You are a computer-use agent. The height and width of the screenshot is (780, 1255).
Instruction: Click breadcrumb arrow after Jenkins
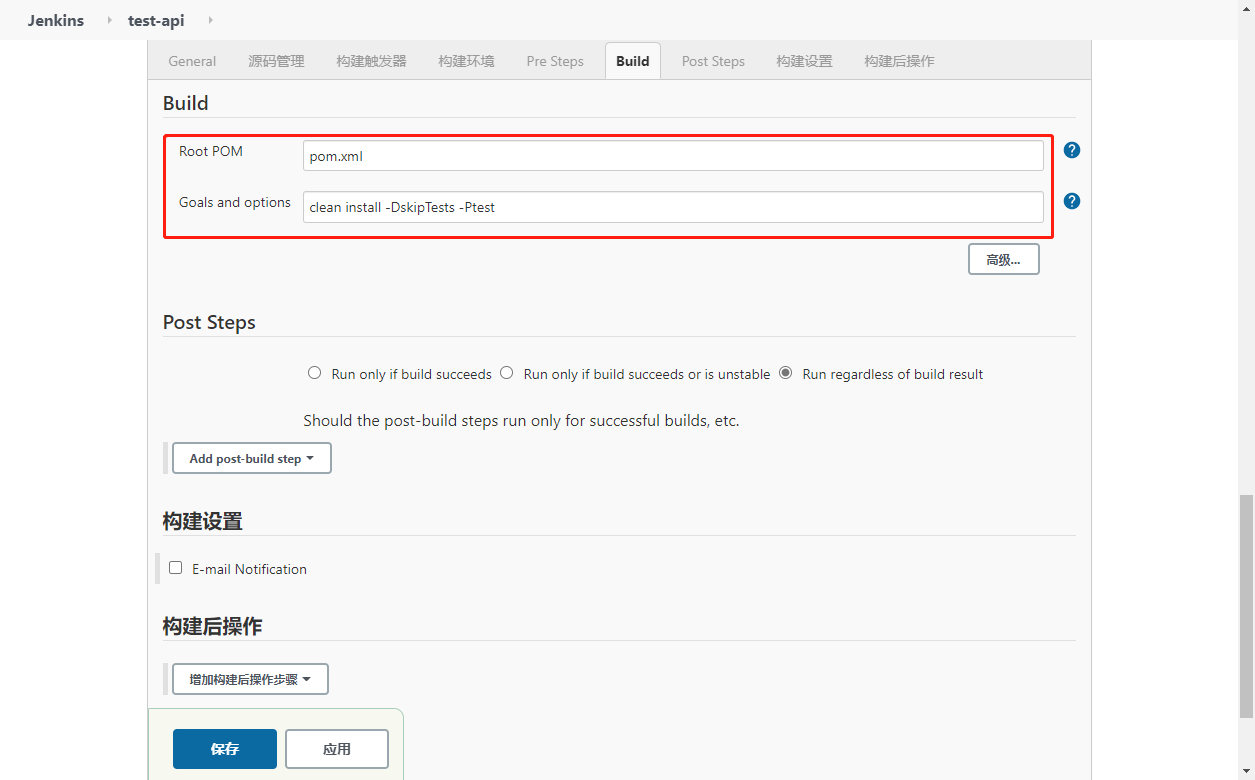[x=109, y=20]
